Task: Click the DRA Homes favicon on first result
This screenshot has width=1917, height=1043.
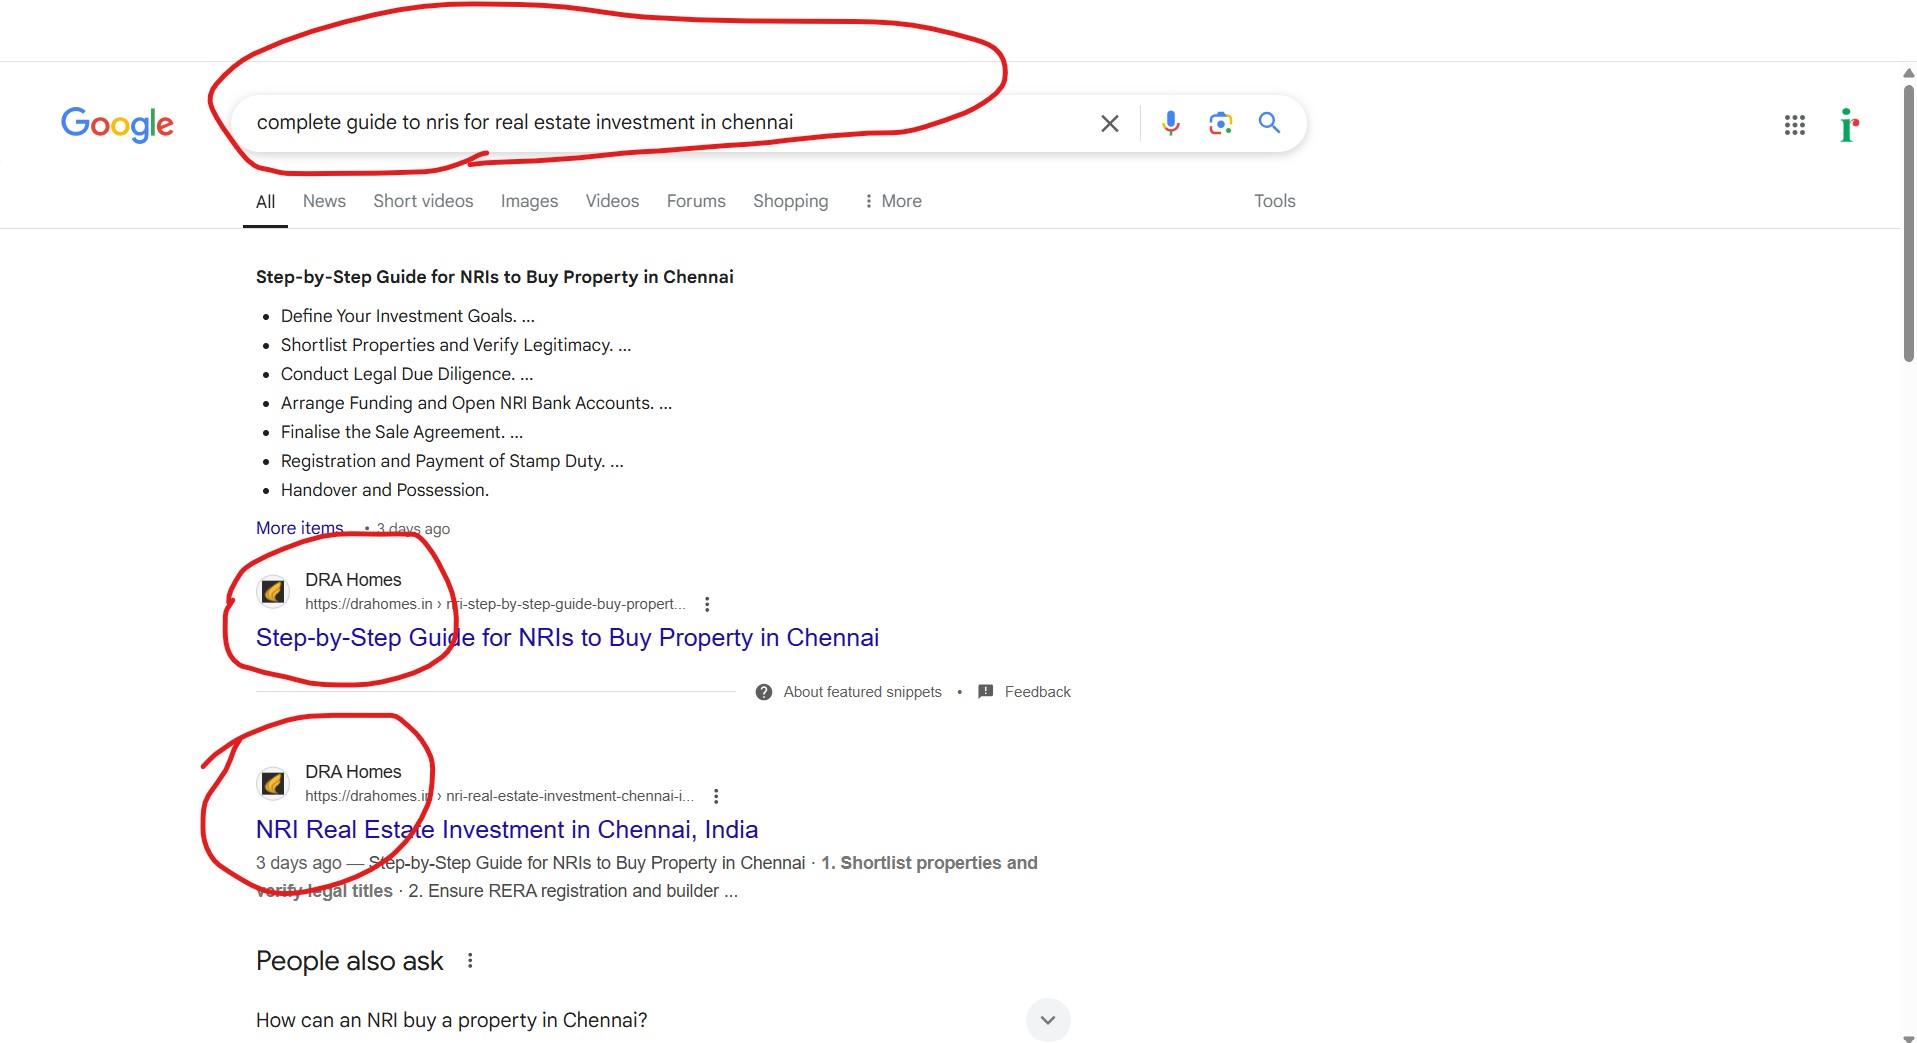Action: [x=273, y=590]
